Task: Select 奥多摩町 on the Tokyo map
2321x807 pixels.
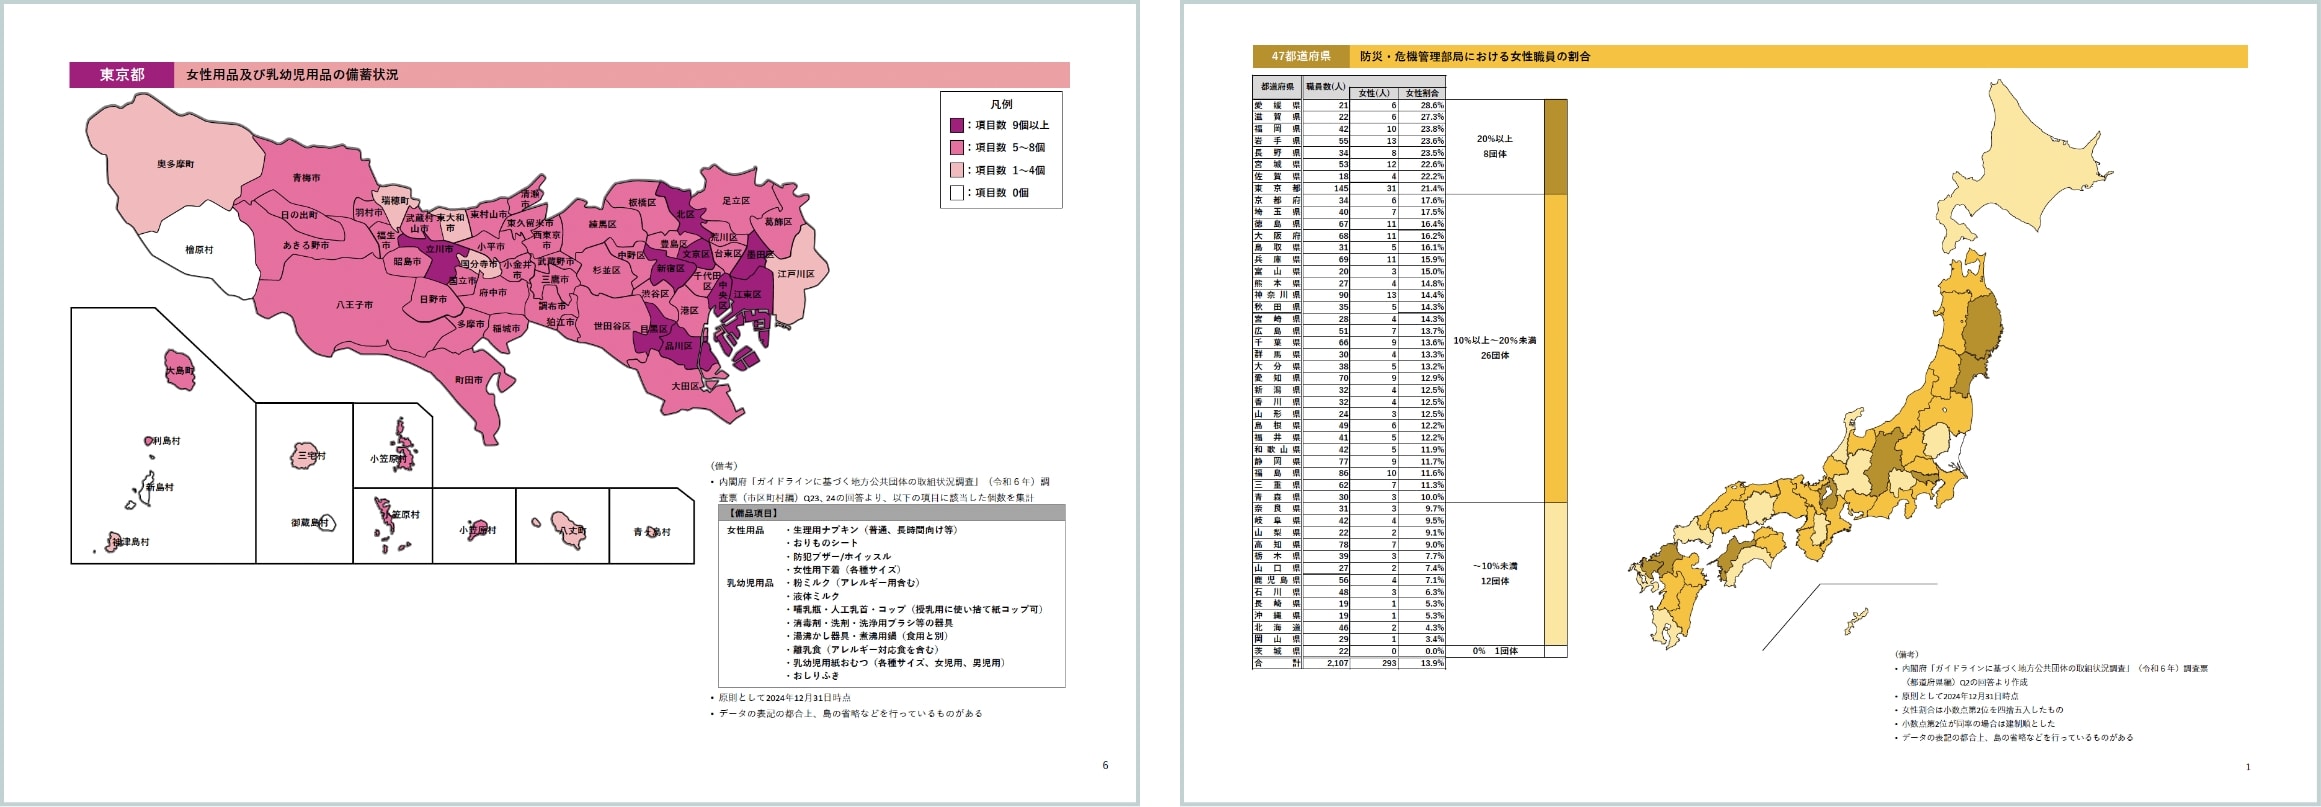Action: click(175, 164)
